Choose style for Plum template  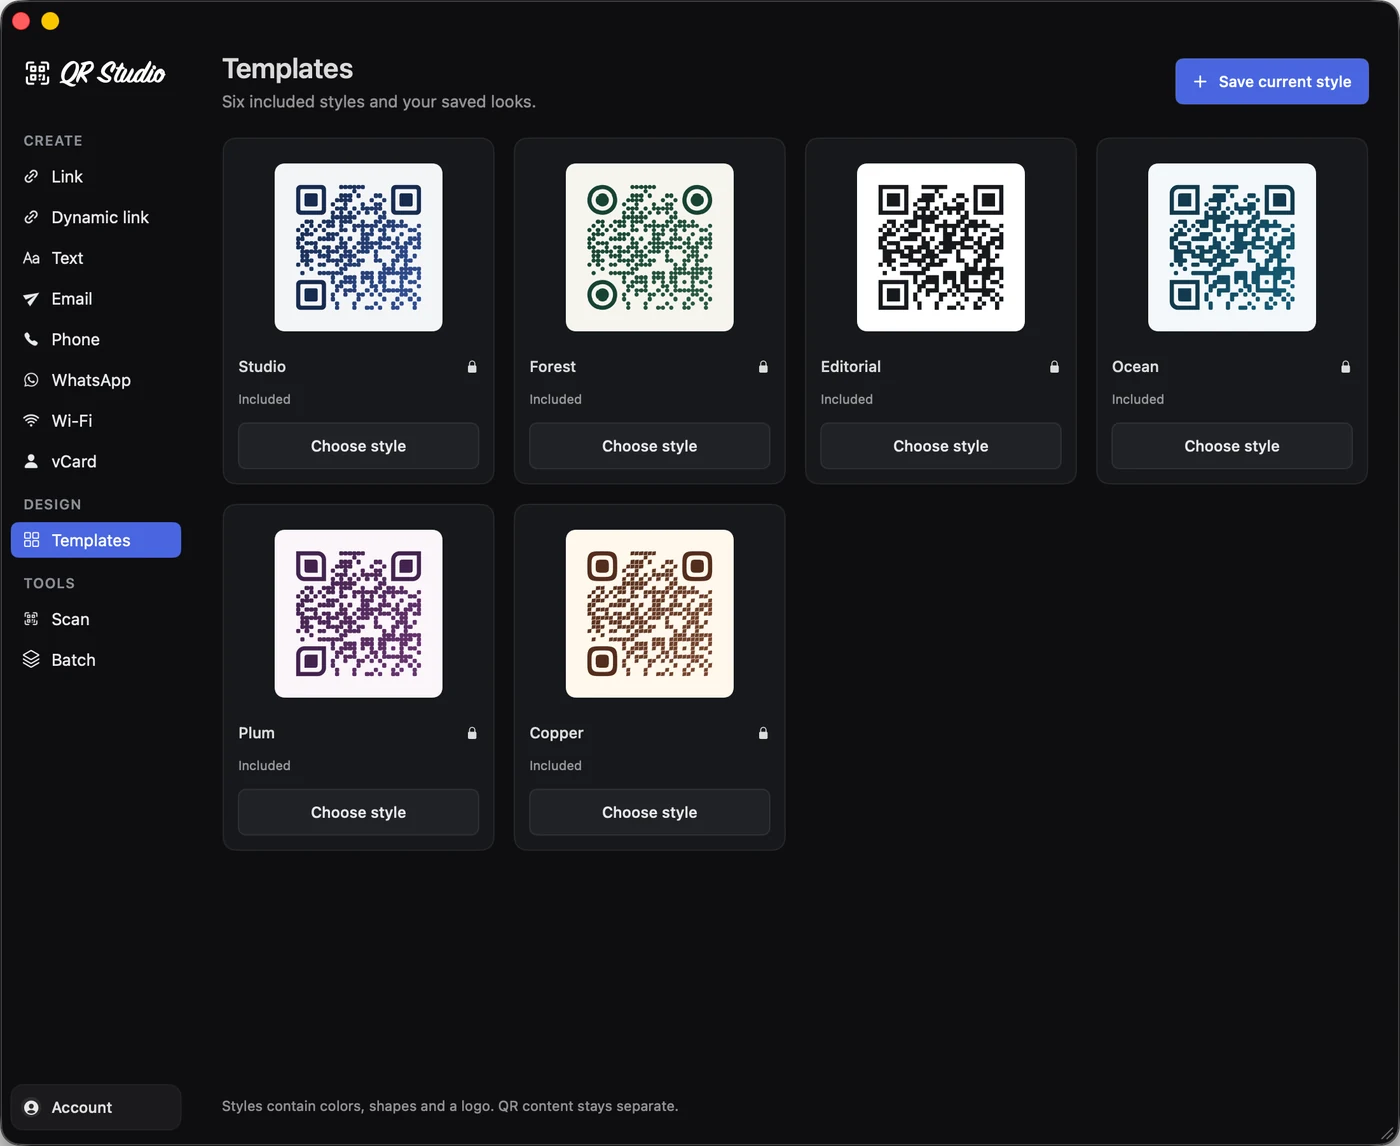pos(358,812)
